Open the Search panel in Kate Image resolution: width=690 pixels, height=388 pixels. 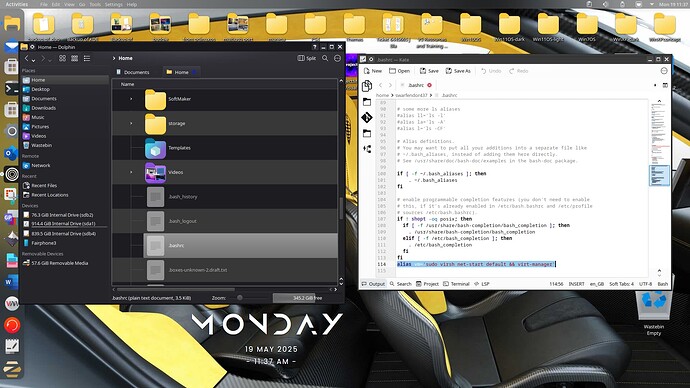[400, 284]
